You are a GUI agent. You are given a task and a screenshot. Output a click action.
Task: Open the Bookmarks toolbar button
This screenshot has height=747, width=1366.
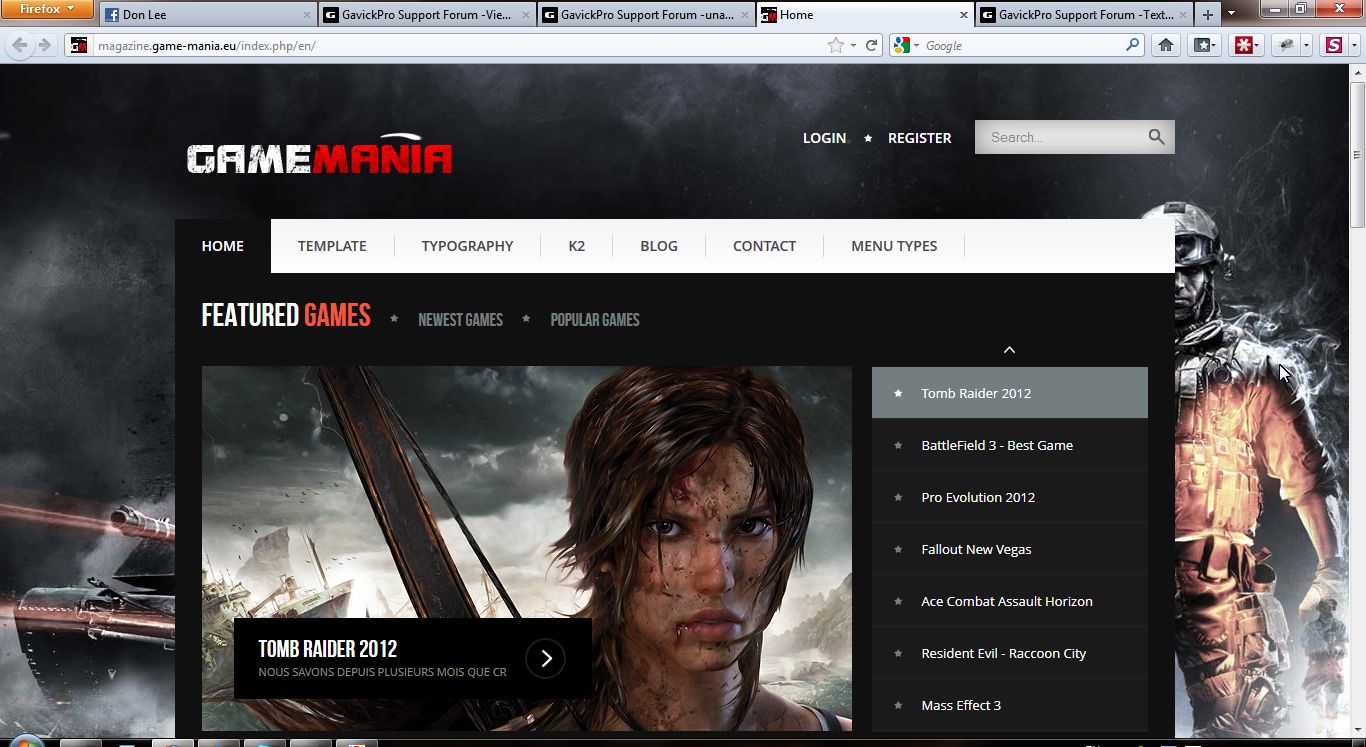[x=1204, y=45]
